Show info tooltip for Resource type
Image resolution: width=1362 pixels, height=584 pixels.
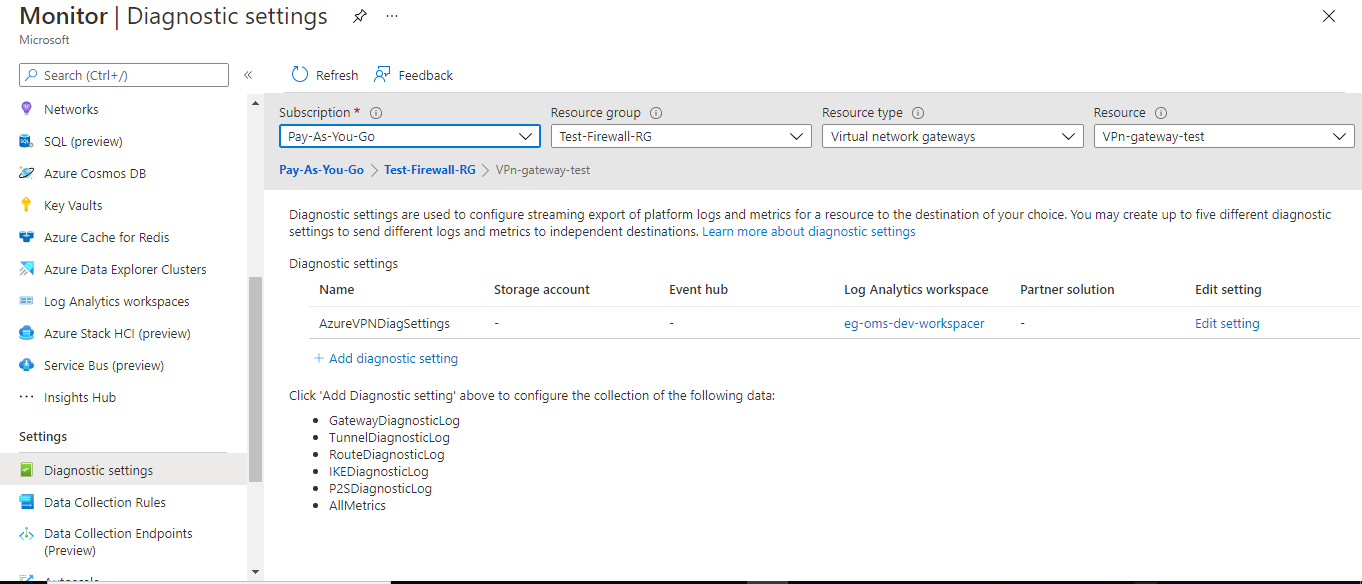(x=918, y=113)
